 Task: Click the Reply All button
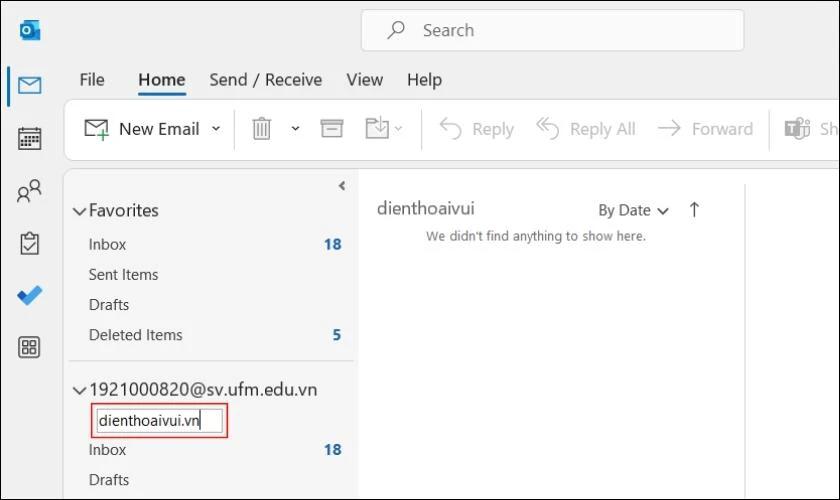coord(586,129)
